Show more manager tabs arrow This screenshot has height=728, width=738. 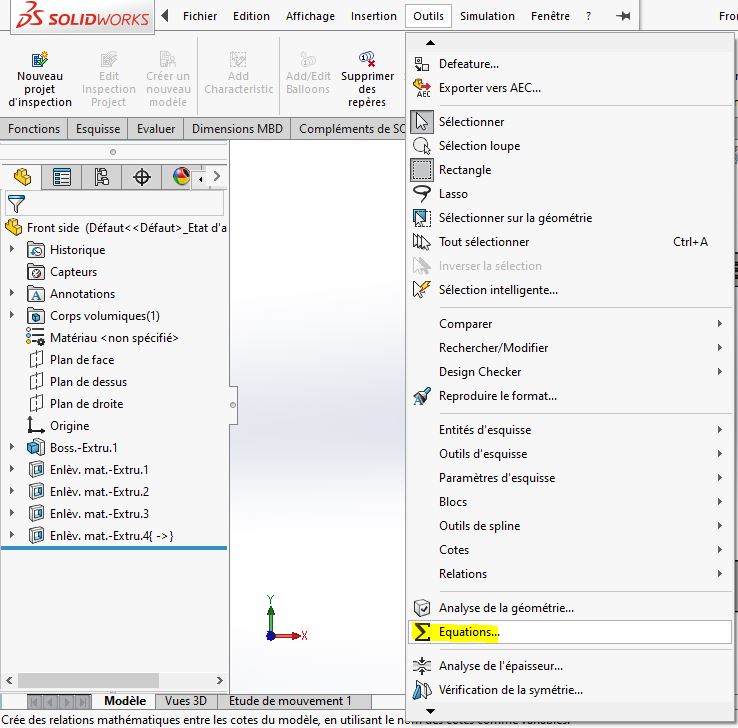tap(217, 176)
